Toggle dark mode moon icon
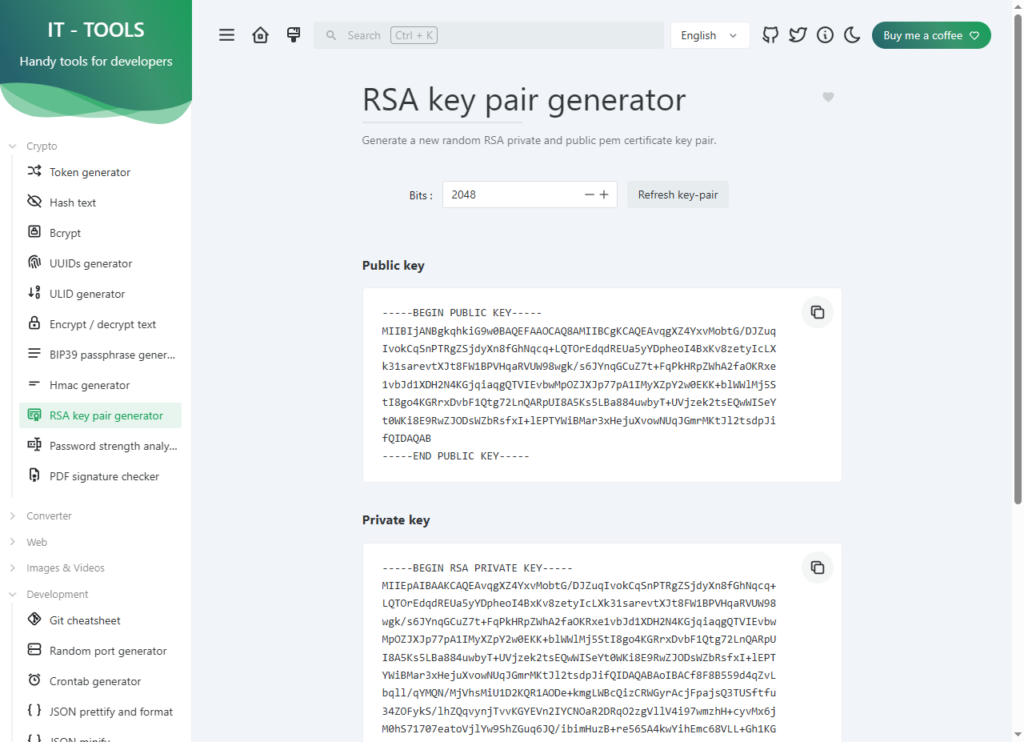 click(852, 35)
